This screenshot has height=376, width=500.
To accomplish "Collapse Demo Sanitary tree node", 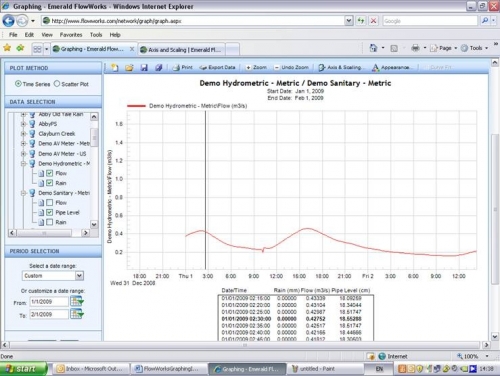I will pos(23,193).
